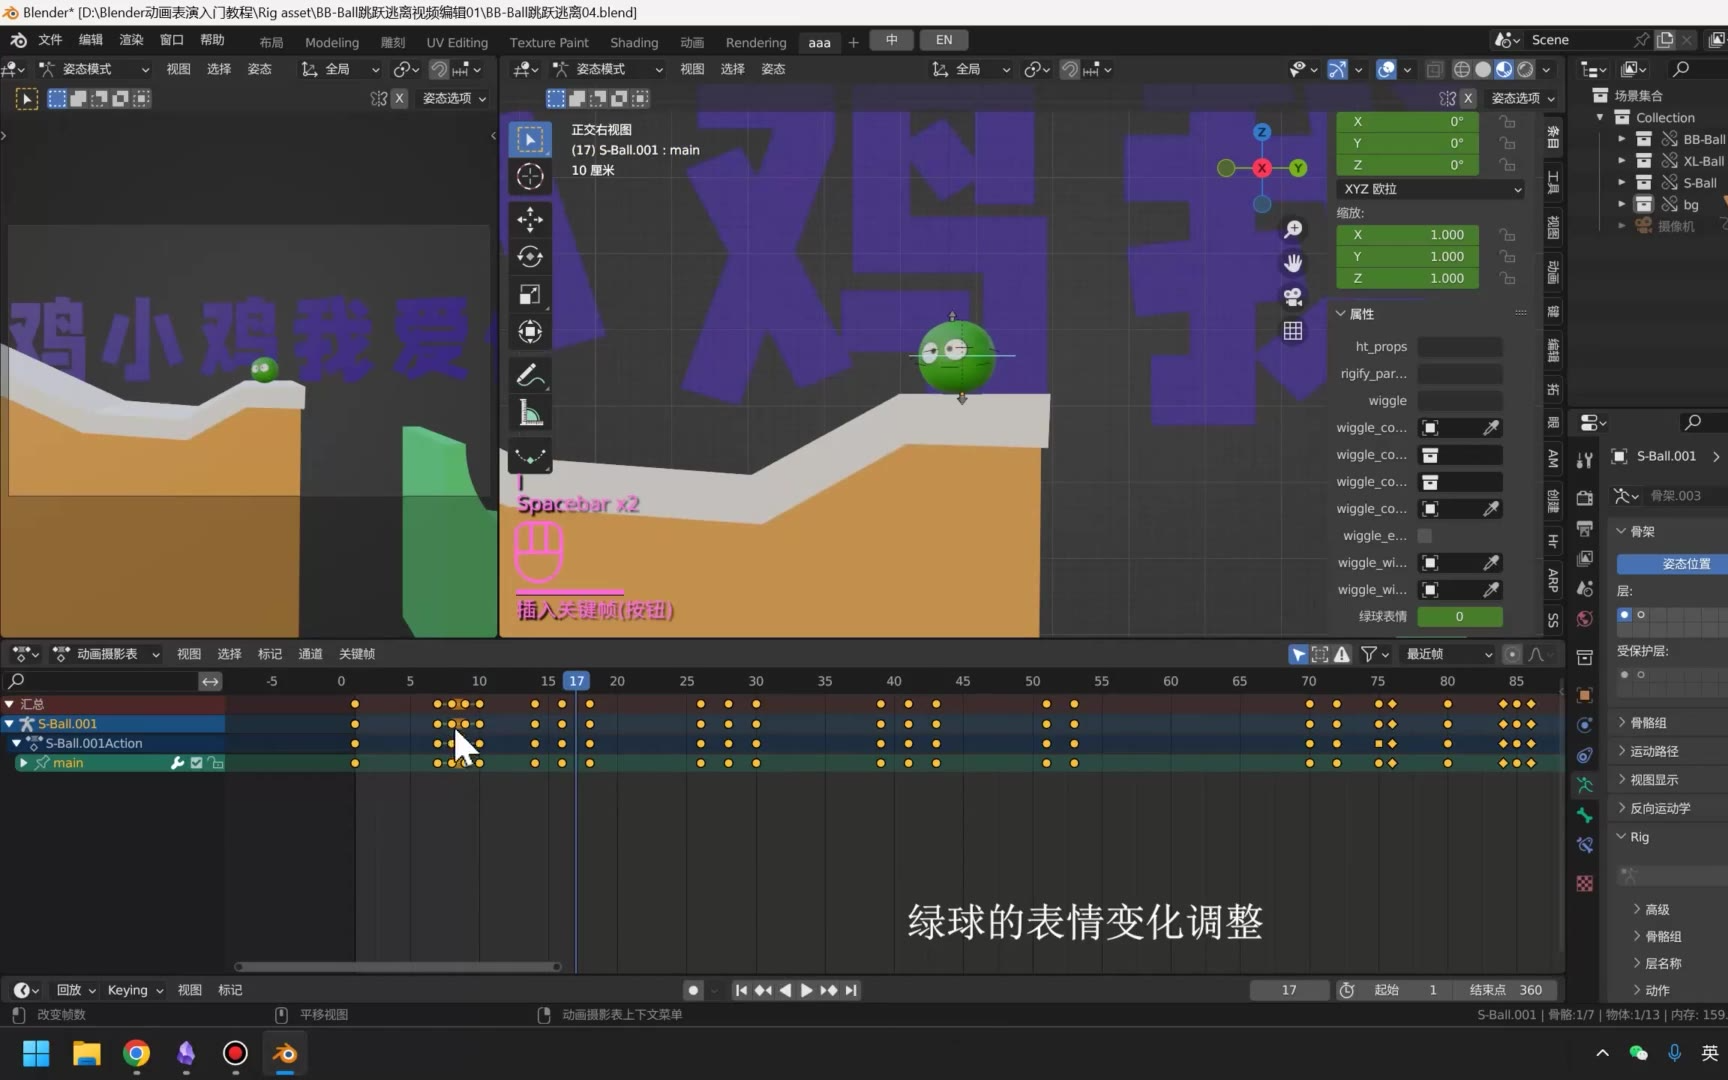This screenshot has width=1728, height=1080.
Task: Open the 回放 playback dropdown
Action: 76,990
